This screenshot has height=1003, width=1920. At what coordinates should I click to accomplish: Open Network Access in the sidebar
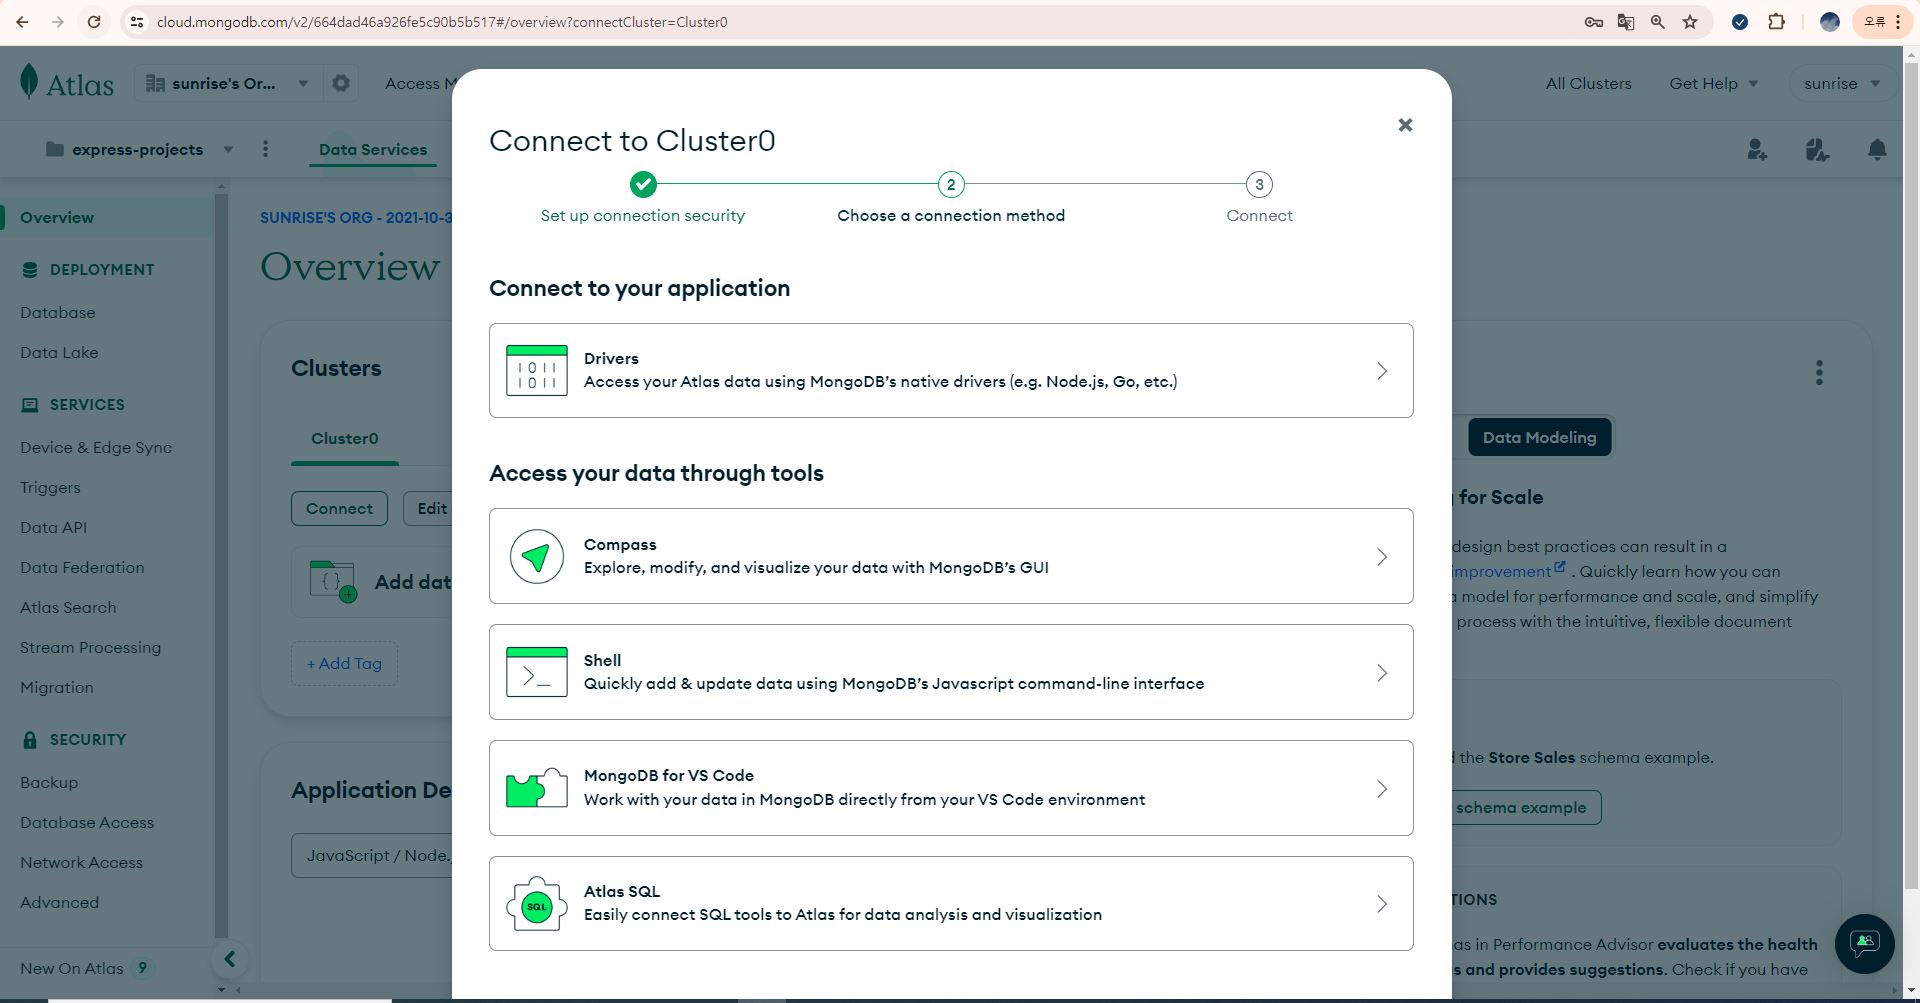81,862
